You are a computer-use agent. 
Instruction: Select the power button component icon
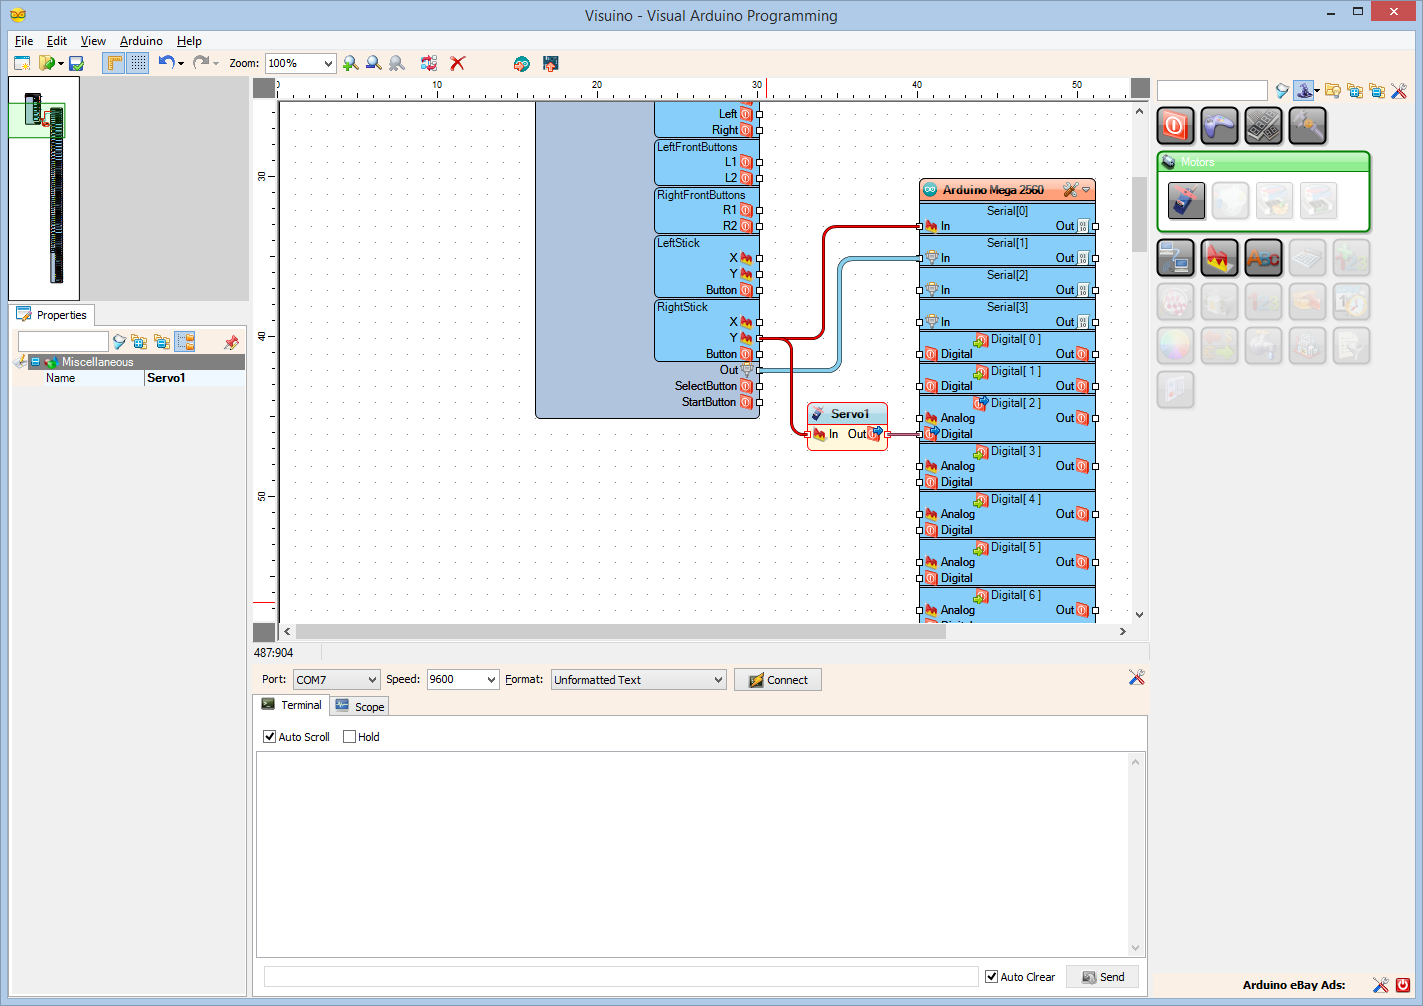point(1175,125)
